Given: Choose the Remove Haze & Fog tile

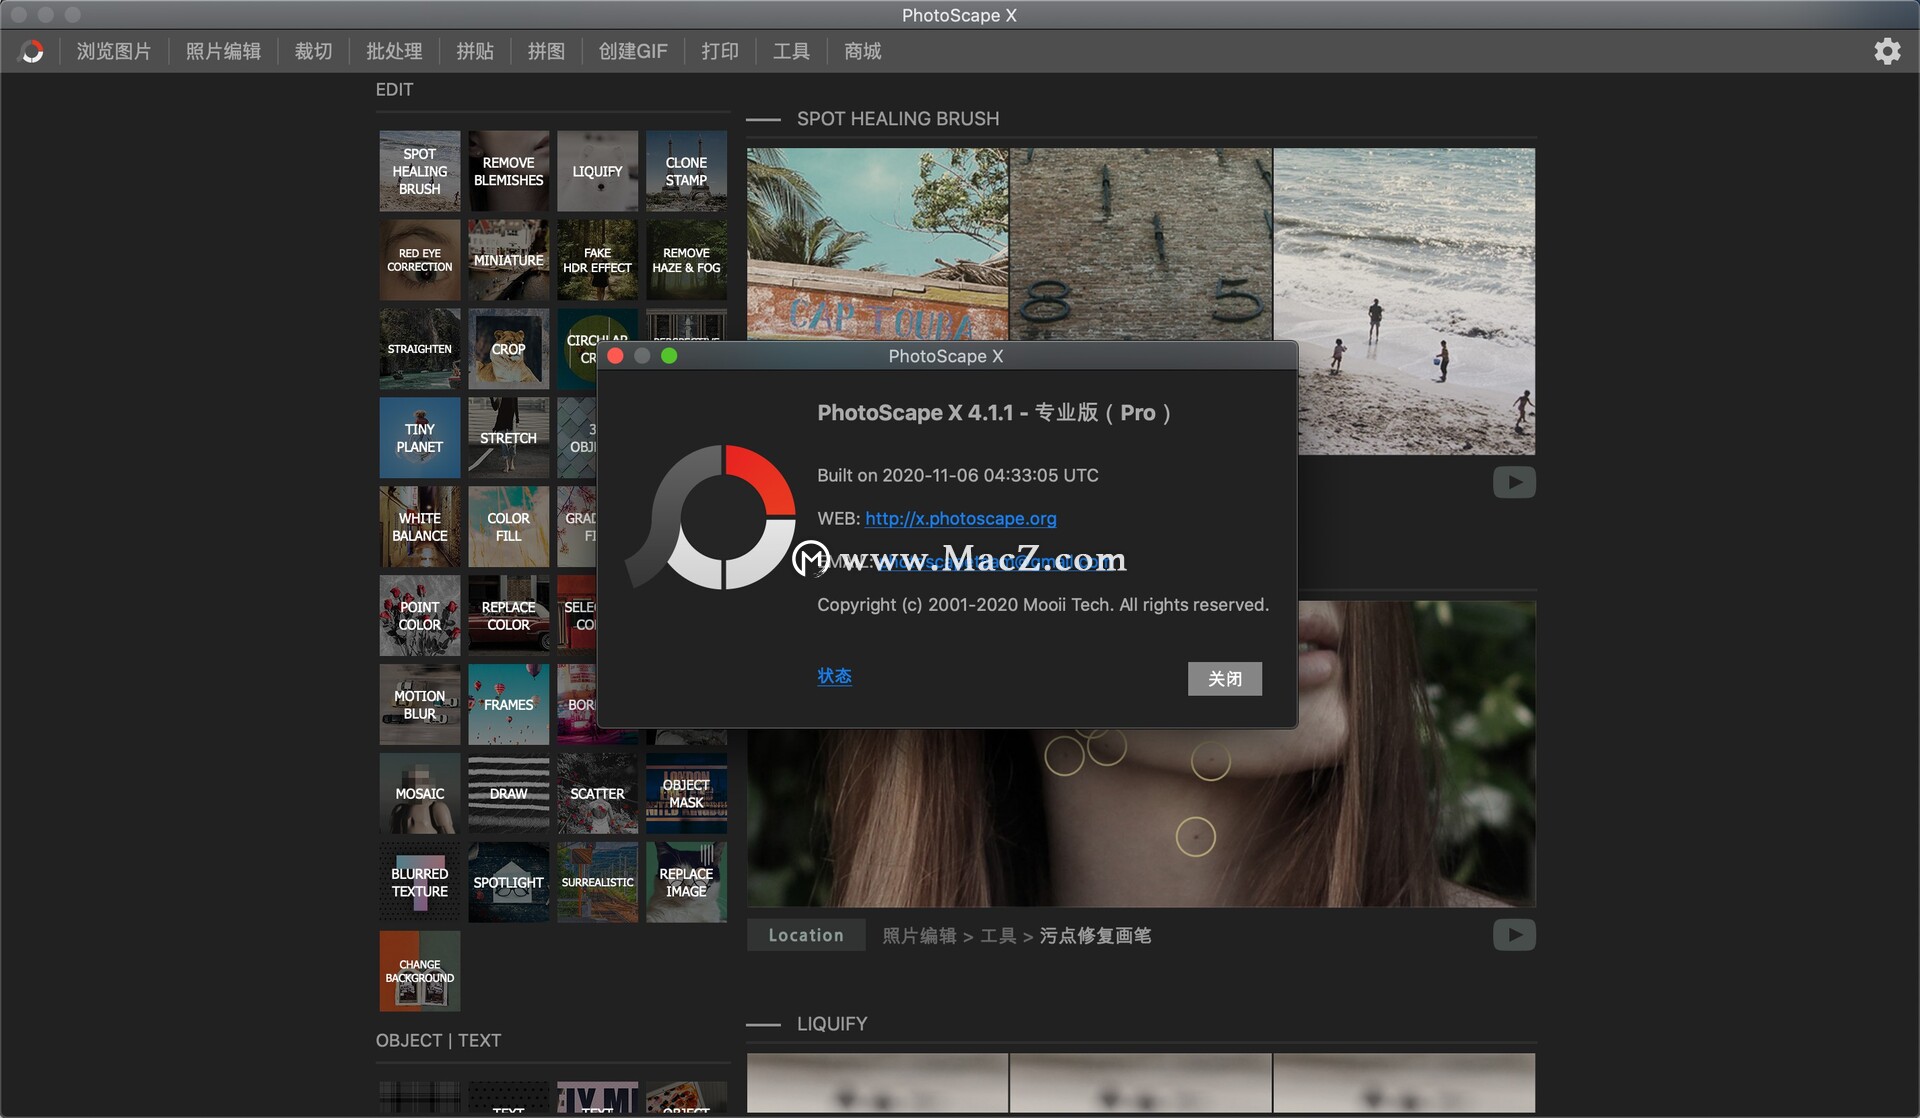Looking at the screenshot, I should 686,260.
